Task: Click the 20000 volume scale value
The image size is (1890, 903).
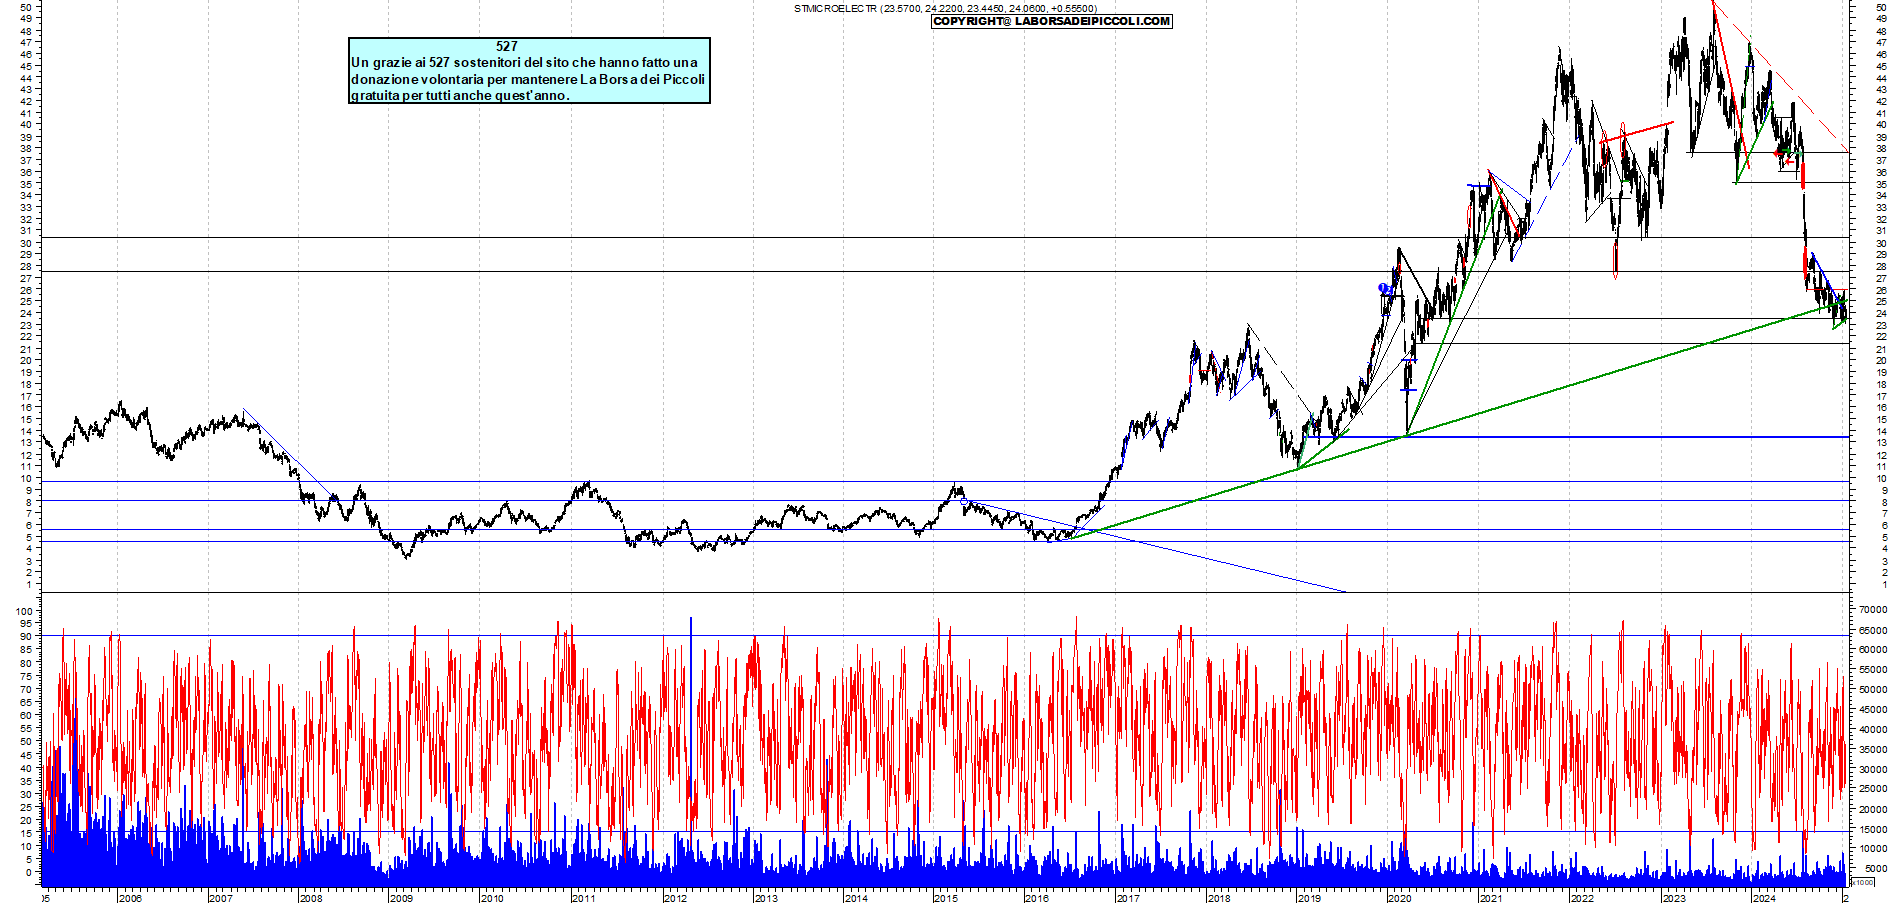Action: 1872,809
